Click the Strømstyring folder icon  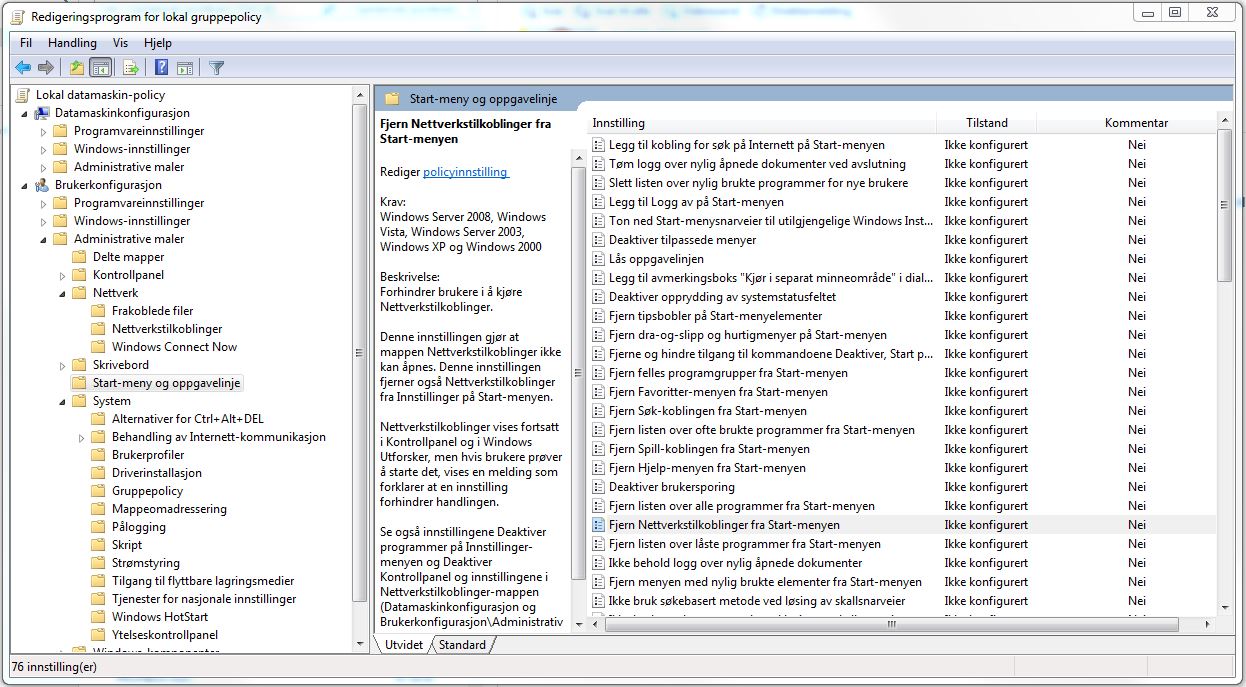(x=98, y=563)
